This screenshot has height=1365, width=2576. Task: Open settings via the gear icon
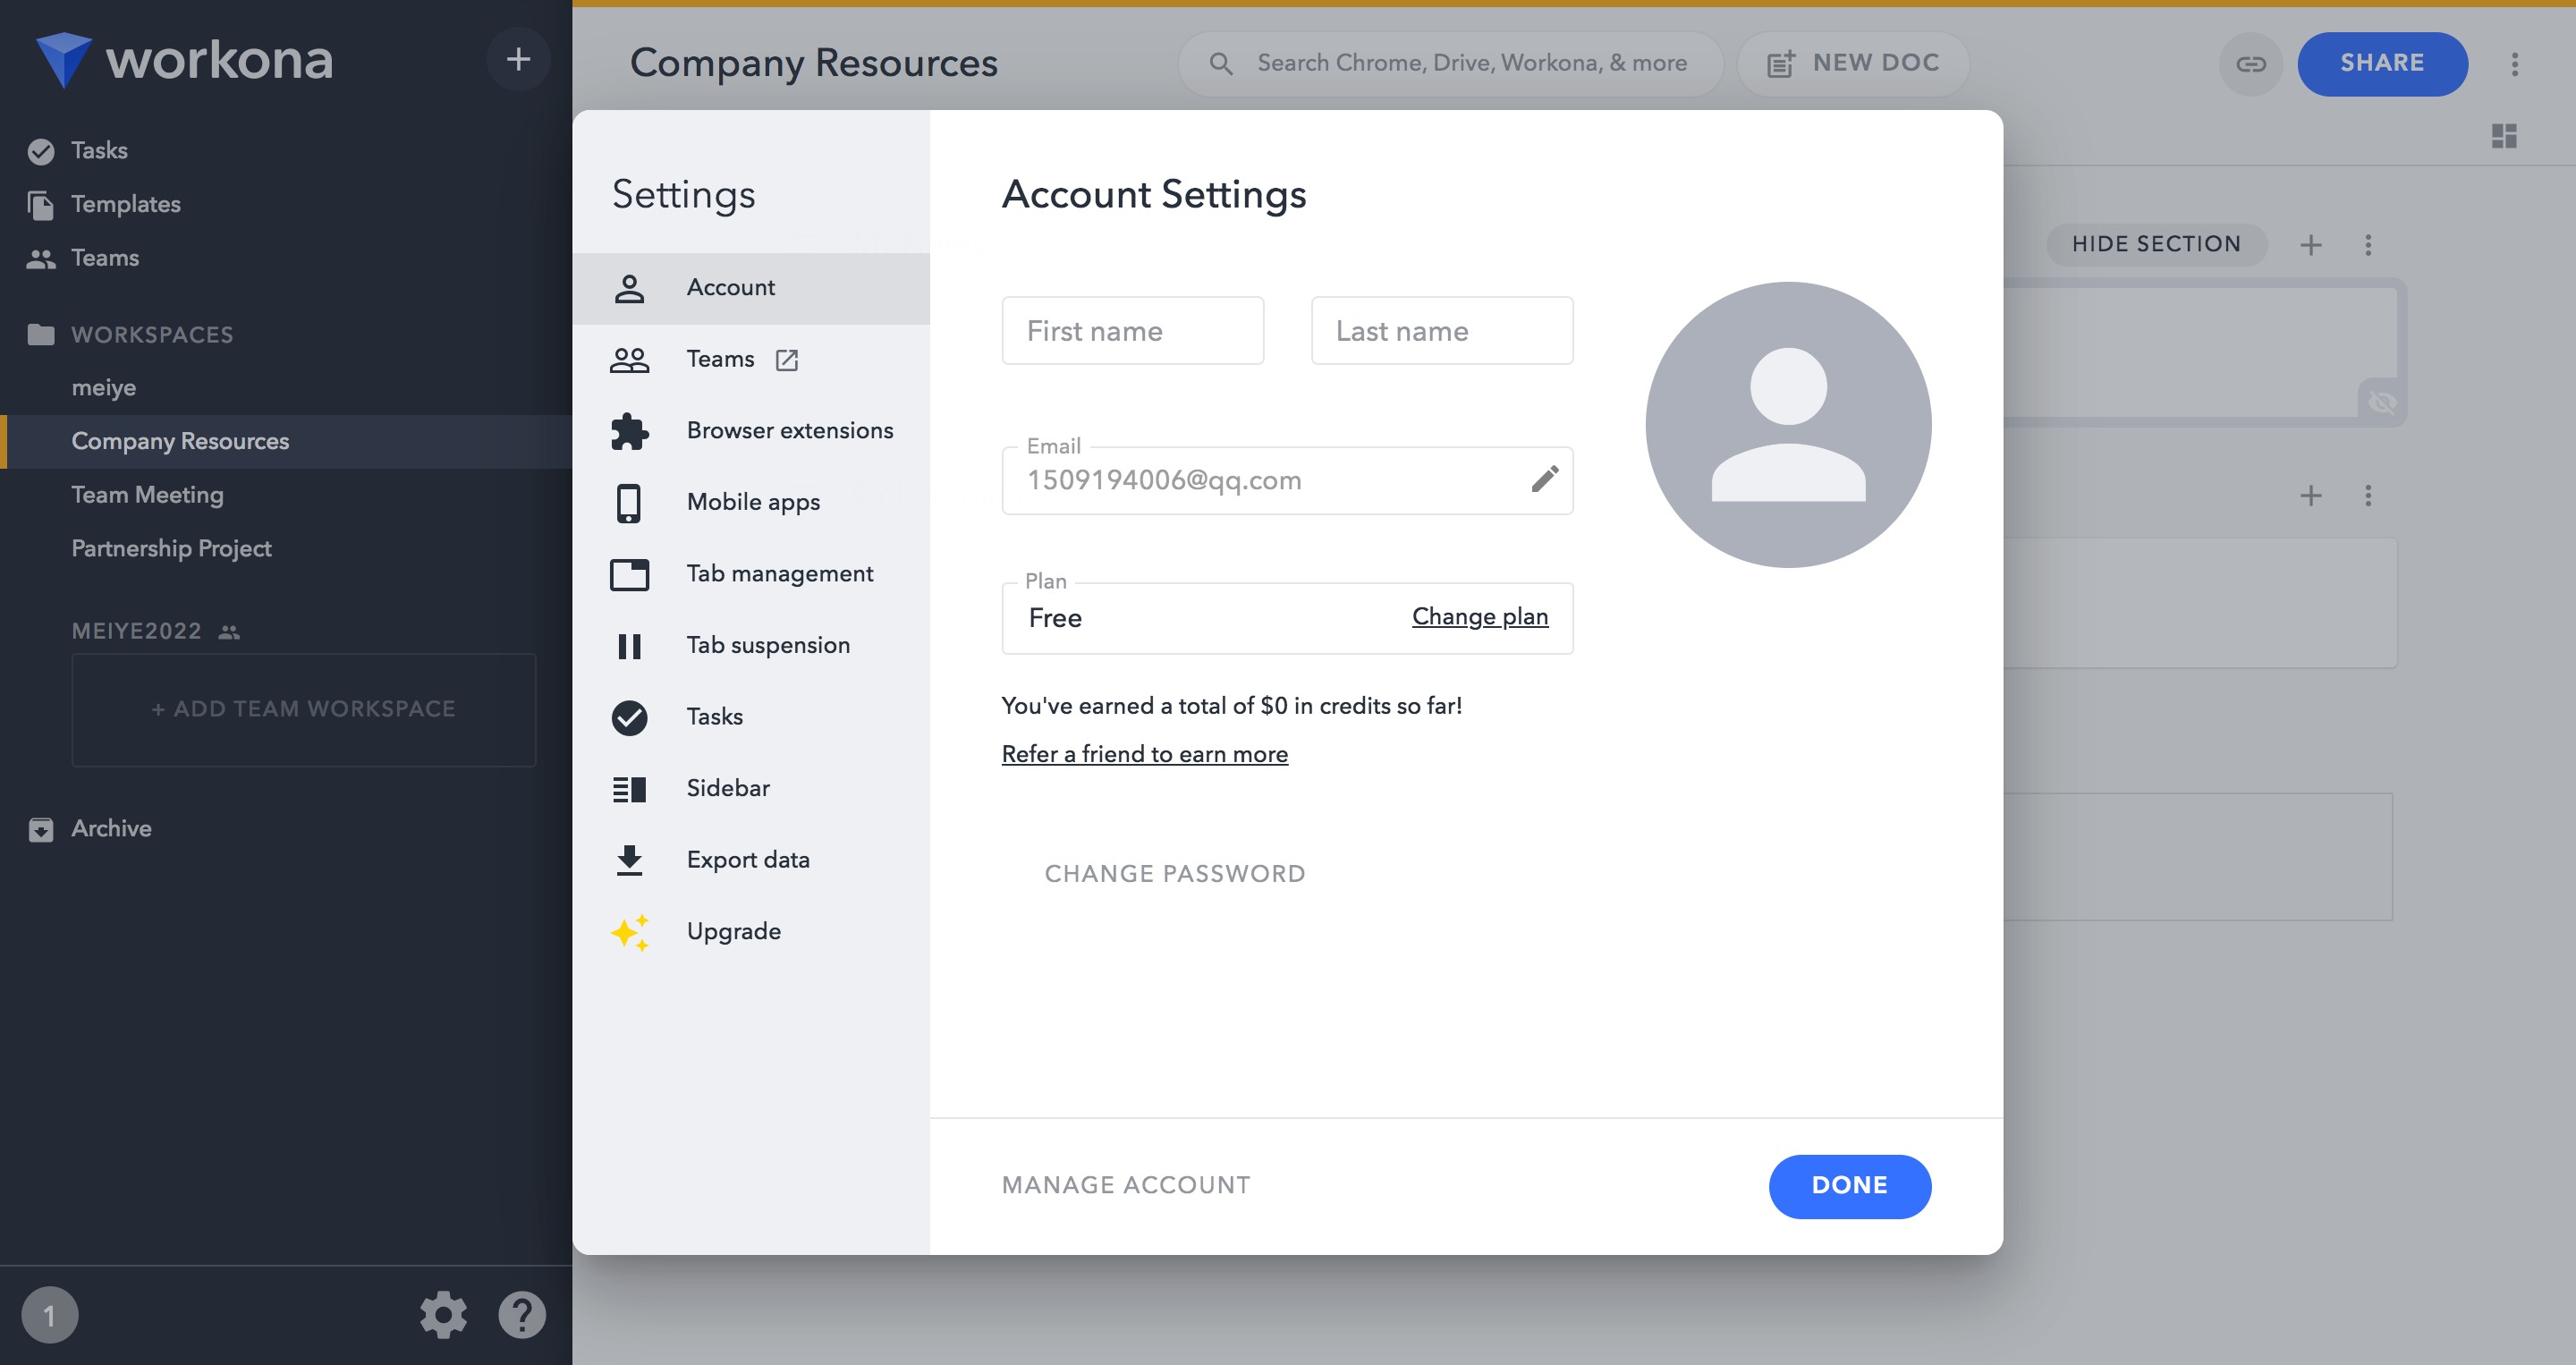[443, 1314]
